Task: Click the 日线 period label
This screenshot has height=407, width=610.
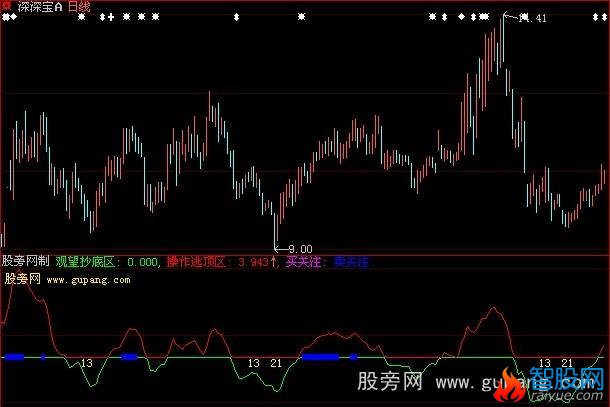Action: (x=79, y=7)
